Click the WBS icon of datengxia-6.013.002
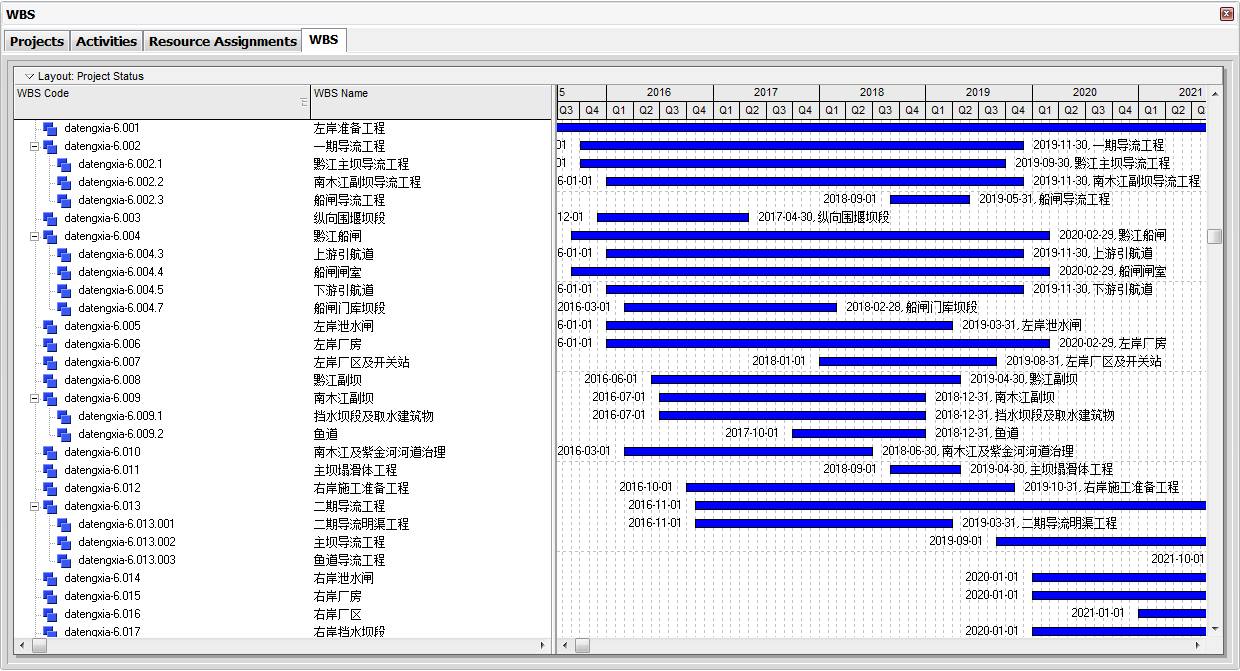 pos(64,542)
